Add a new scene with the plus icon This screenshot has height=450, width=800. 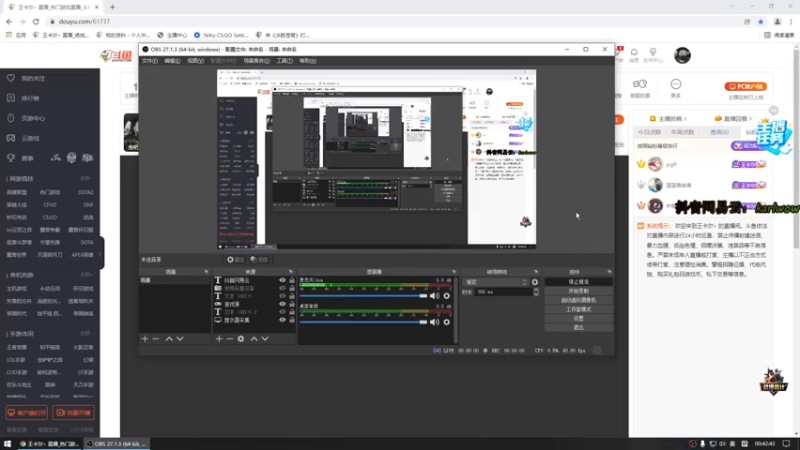(145, 339)
